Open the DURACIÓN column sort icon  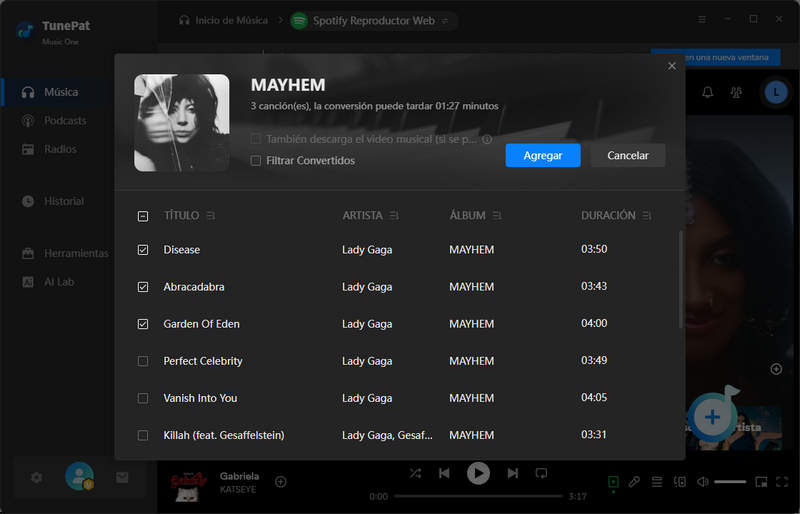[x=646, y=216]
